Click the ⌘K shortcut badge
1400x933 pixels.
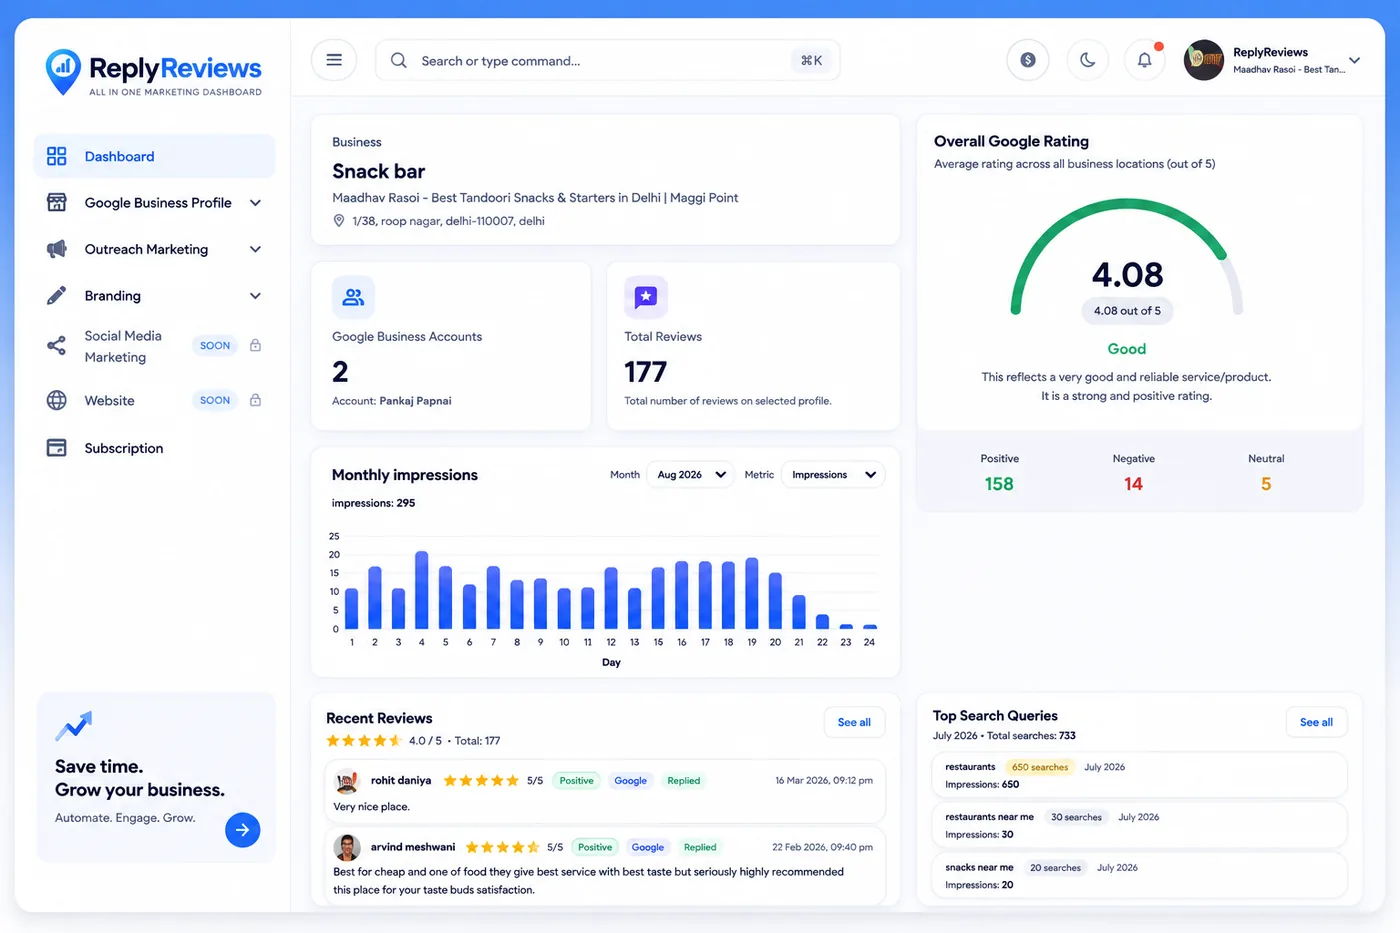coord(811,60)
